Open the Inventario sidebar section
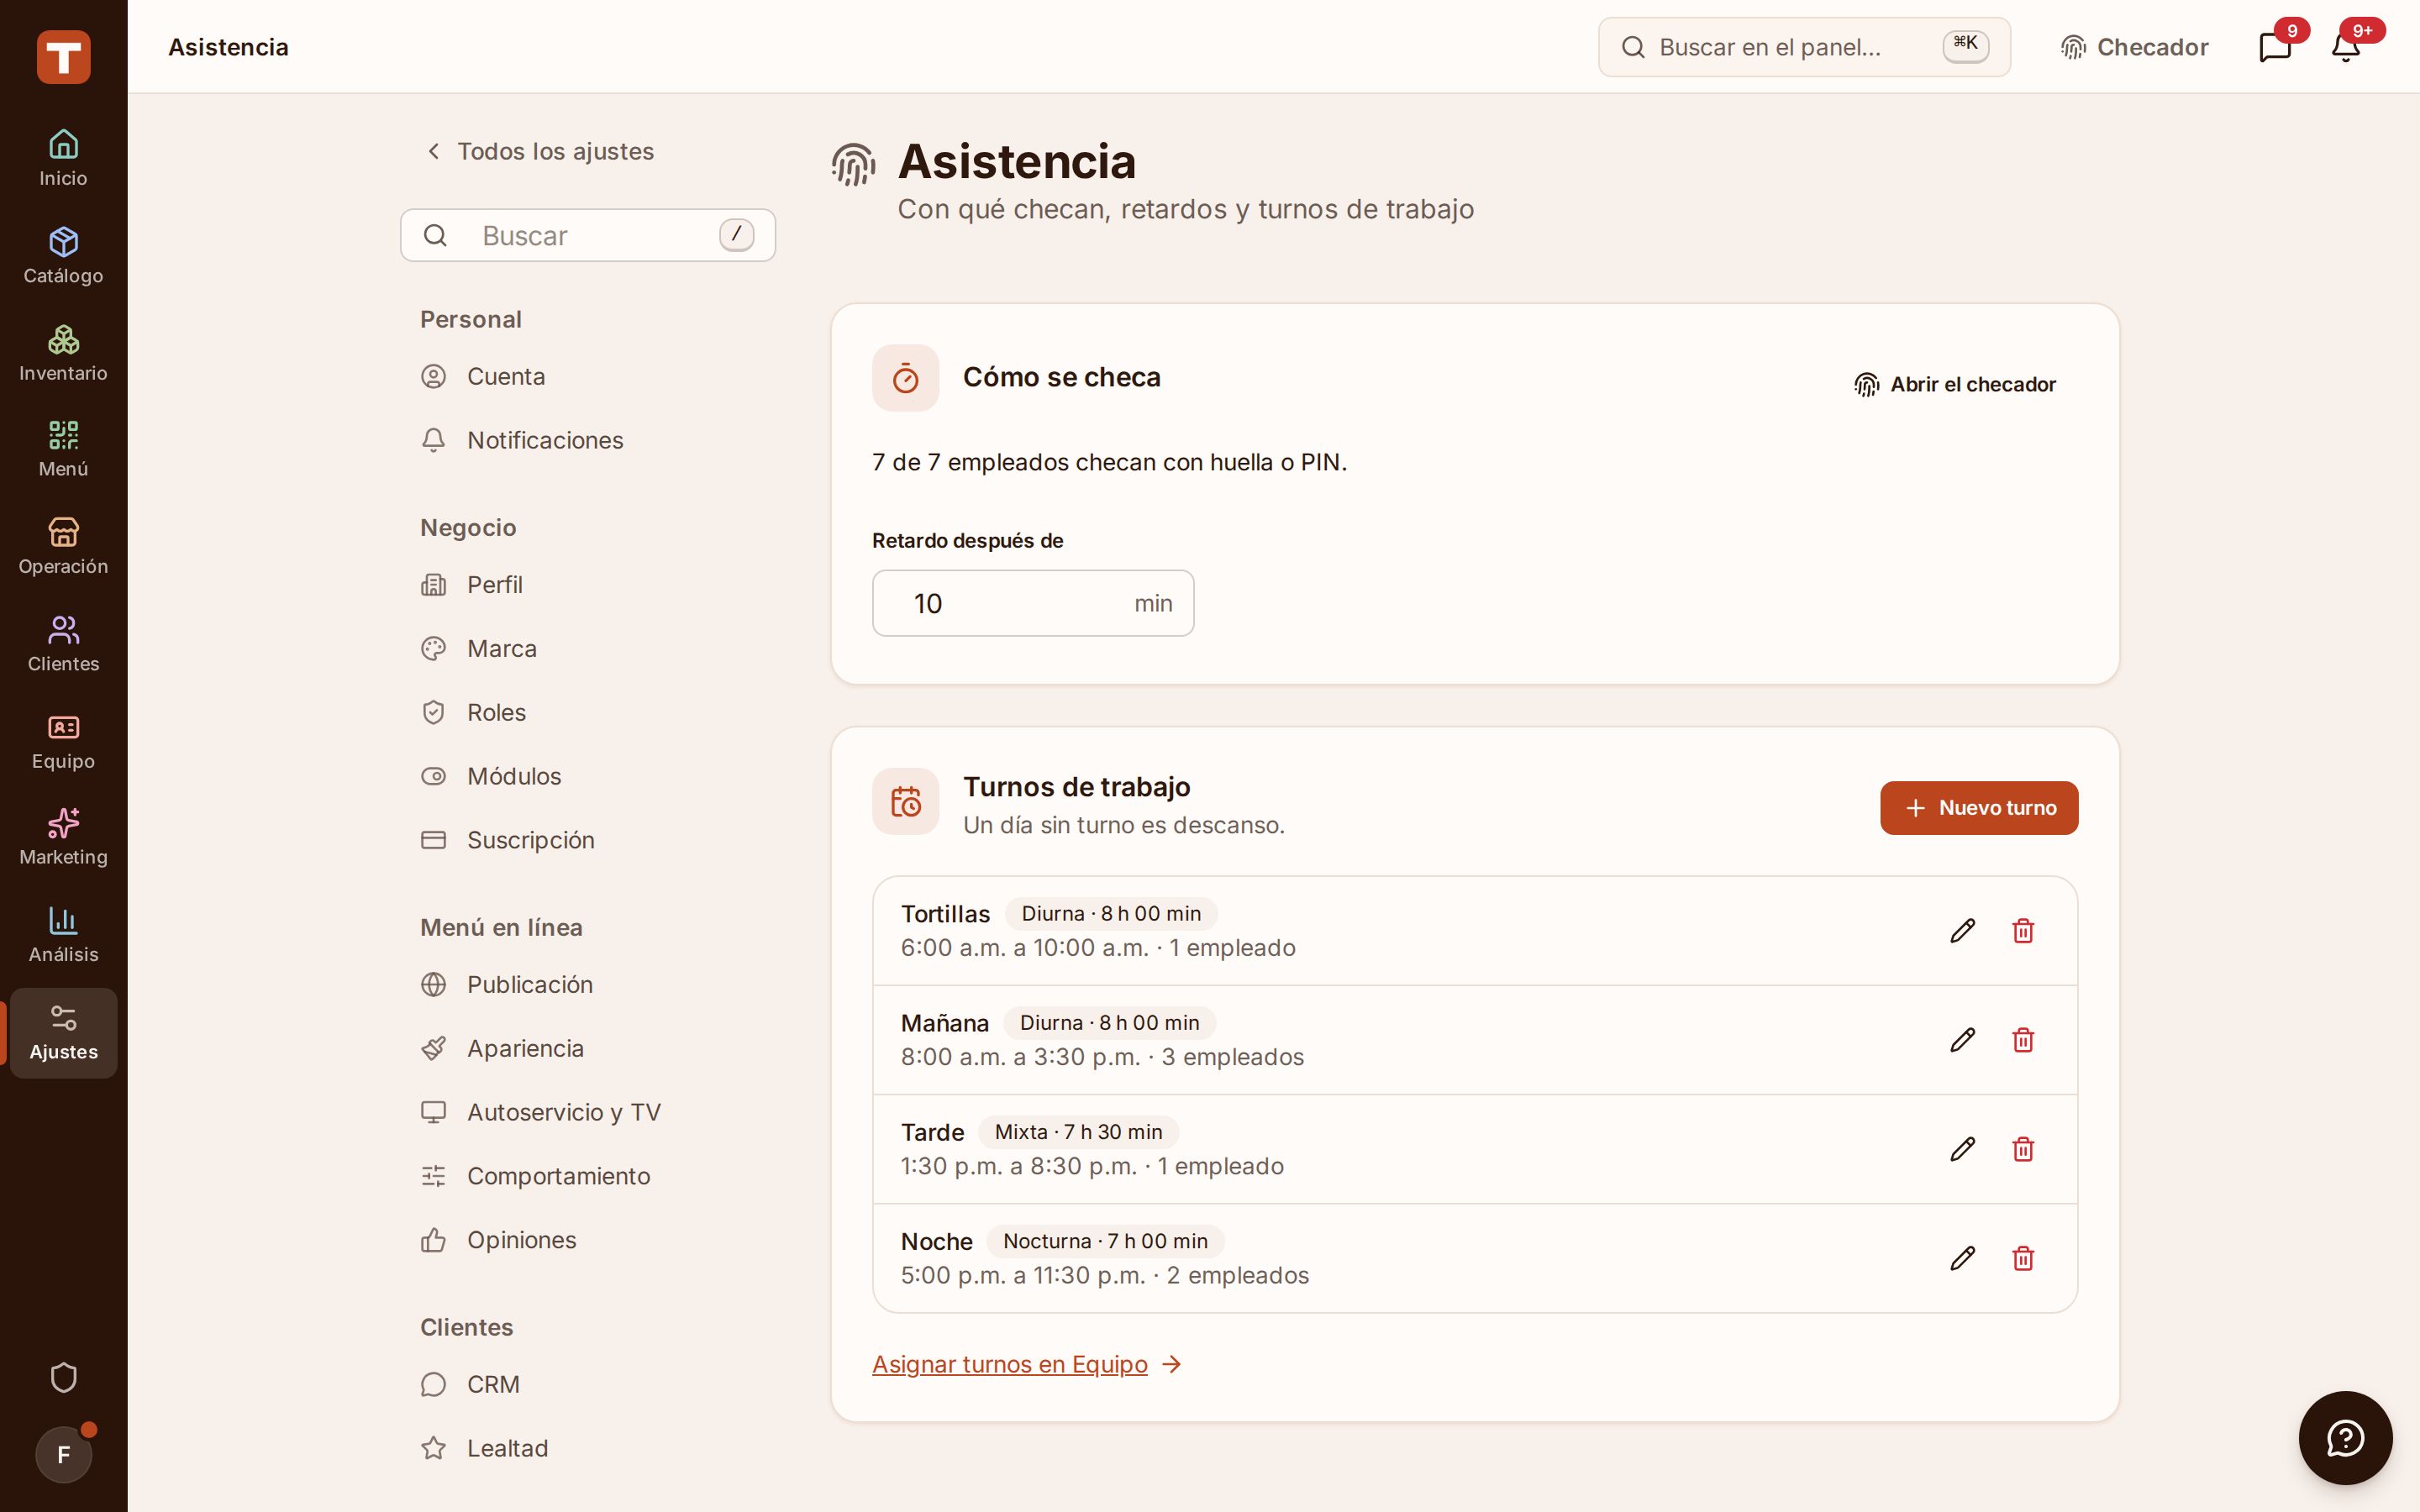 point(63,353)
